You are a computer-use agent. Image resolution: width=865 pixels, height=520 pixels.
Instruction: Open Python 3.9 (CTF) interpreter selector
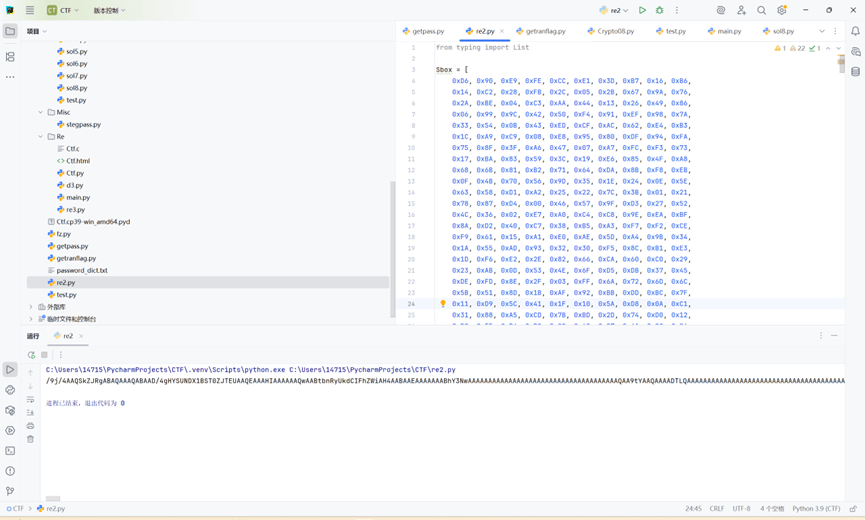(x=816, y=508)
